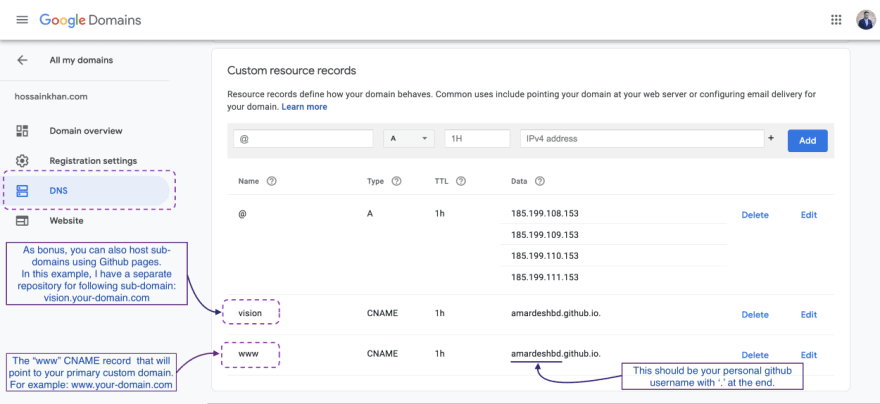Image resolution: width=880 pixels, height=404 pixels.
Task: Open help icon next to Name column
Action: click(272, 181)
